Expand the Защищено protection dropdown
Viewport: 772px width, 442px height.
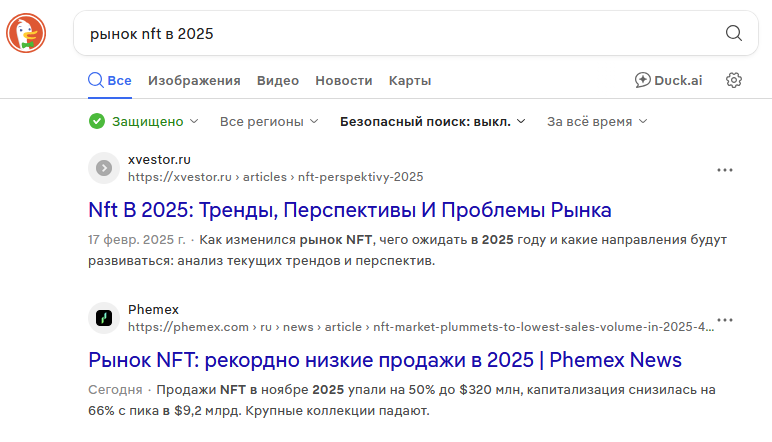tap(144, 121)
